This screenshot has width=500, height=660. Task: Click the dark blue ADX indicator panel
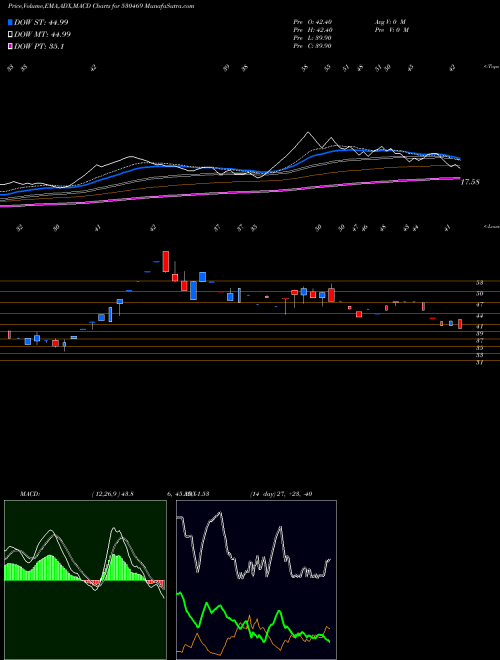click(256, 580)
